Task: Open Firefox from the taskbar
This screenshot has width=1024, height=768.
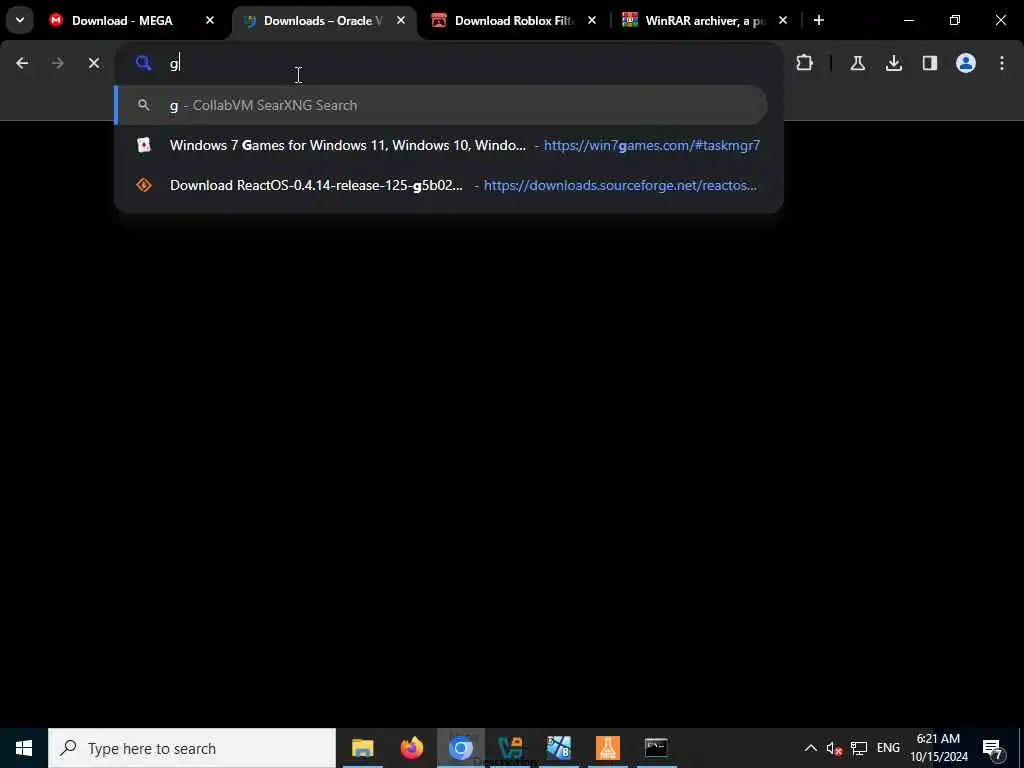Action: coord(411,748)
